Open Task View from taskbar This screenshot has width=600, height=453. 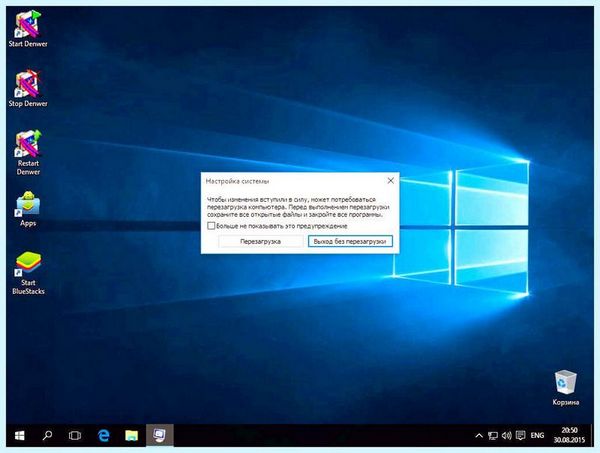pyautogui.click(x=75, y=435)
